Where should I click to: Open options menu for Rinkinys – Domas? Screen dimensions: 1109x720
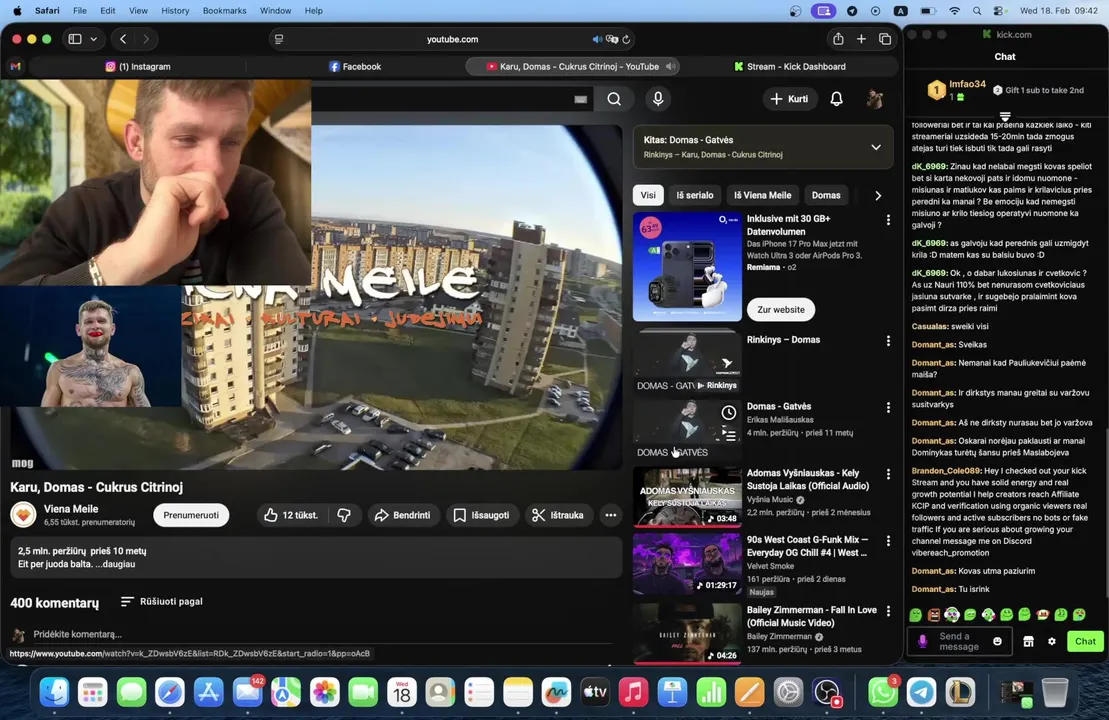(x=888, y=341)
